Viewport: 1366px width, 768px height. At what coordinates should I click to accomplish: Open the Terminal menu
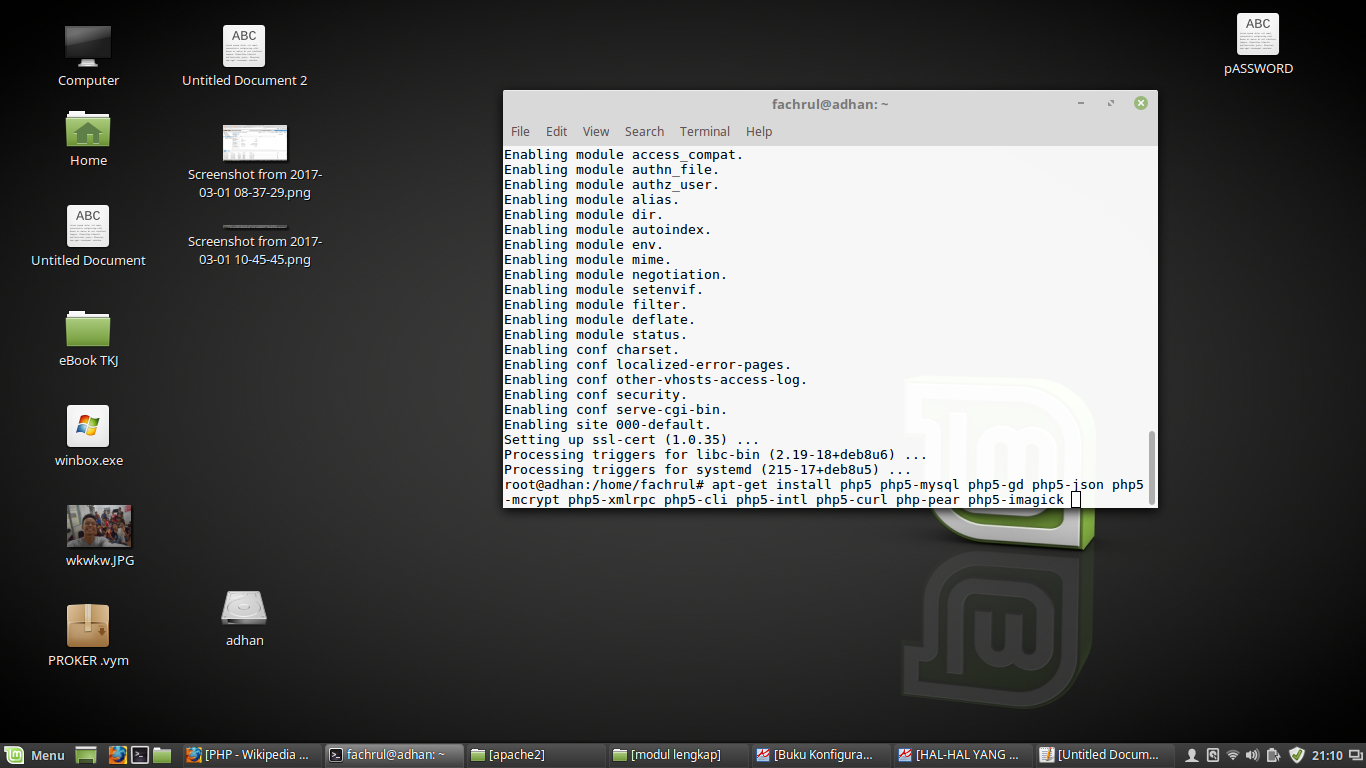pyautogui.click(x=704, y=131)
